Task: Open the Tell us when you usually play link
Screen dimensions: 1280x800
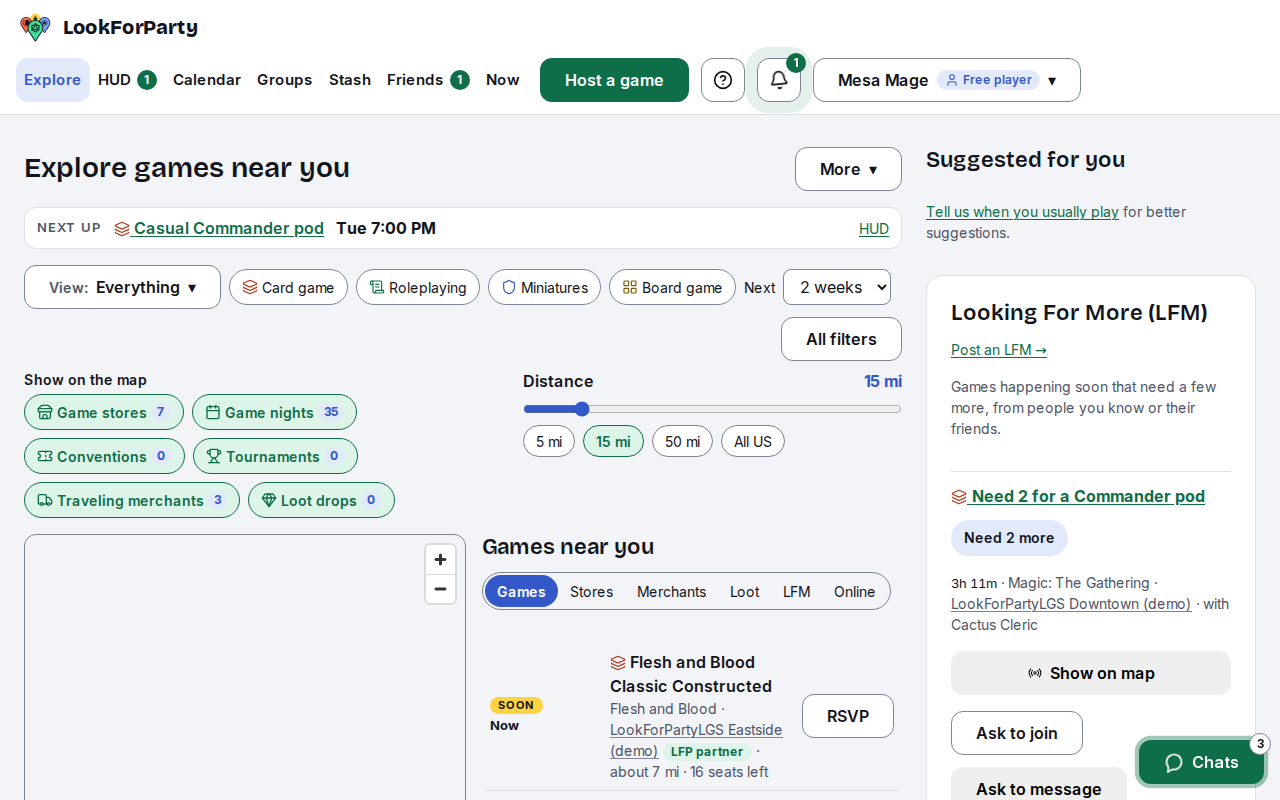Action: (x=1022, y=212)
